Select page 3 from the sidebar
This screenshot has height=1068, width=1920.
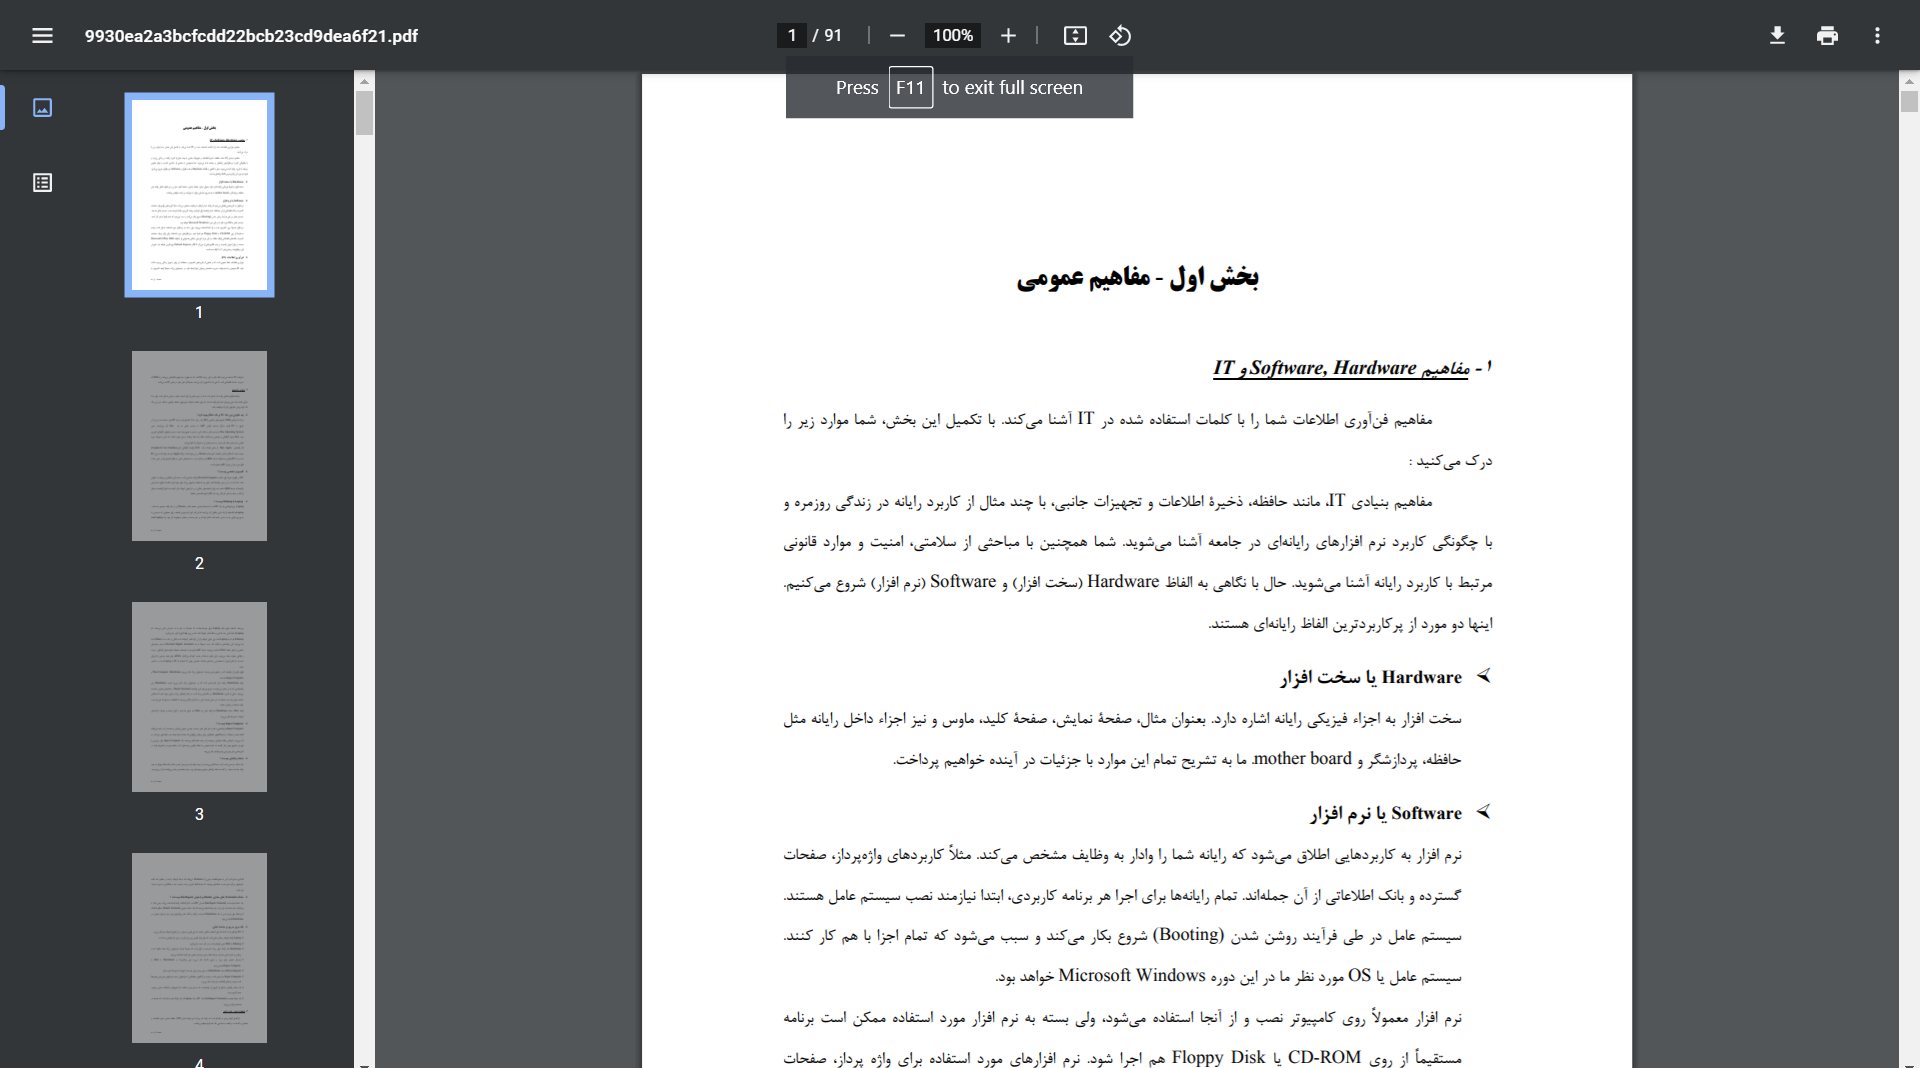point(198,697)
